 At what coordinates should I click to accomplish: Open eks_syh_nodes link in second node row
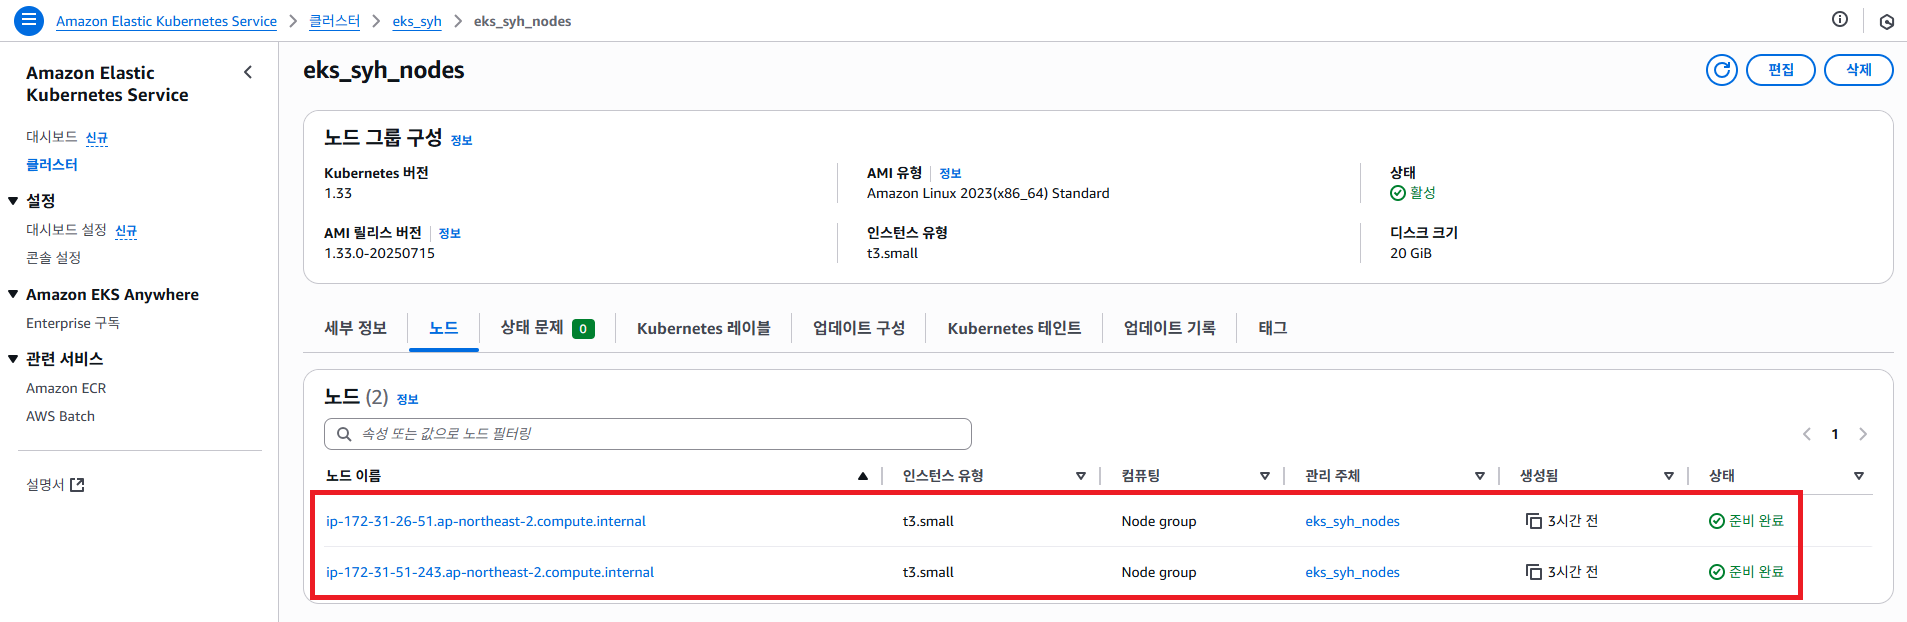1352,572
